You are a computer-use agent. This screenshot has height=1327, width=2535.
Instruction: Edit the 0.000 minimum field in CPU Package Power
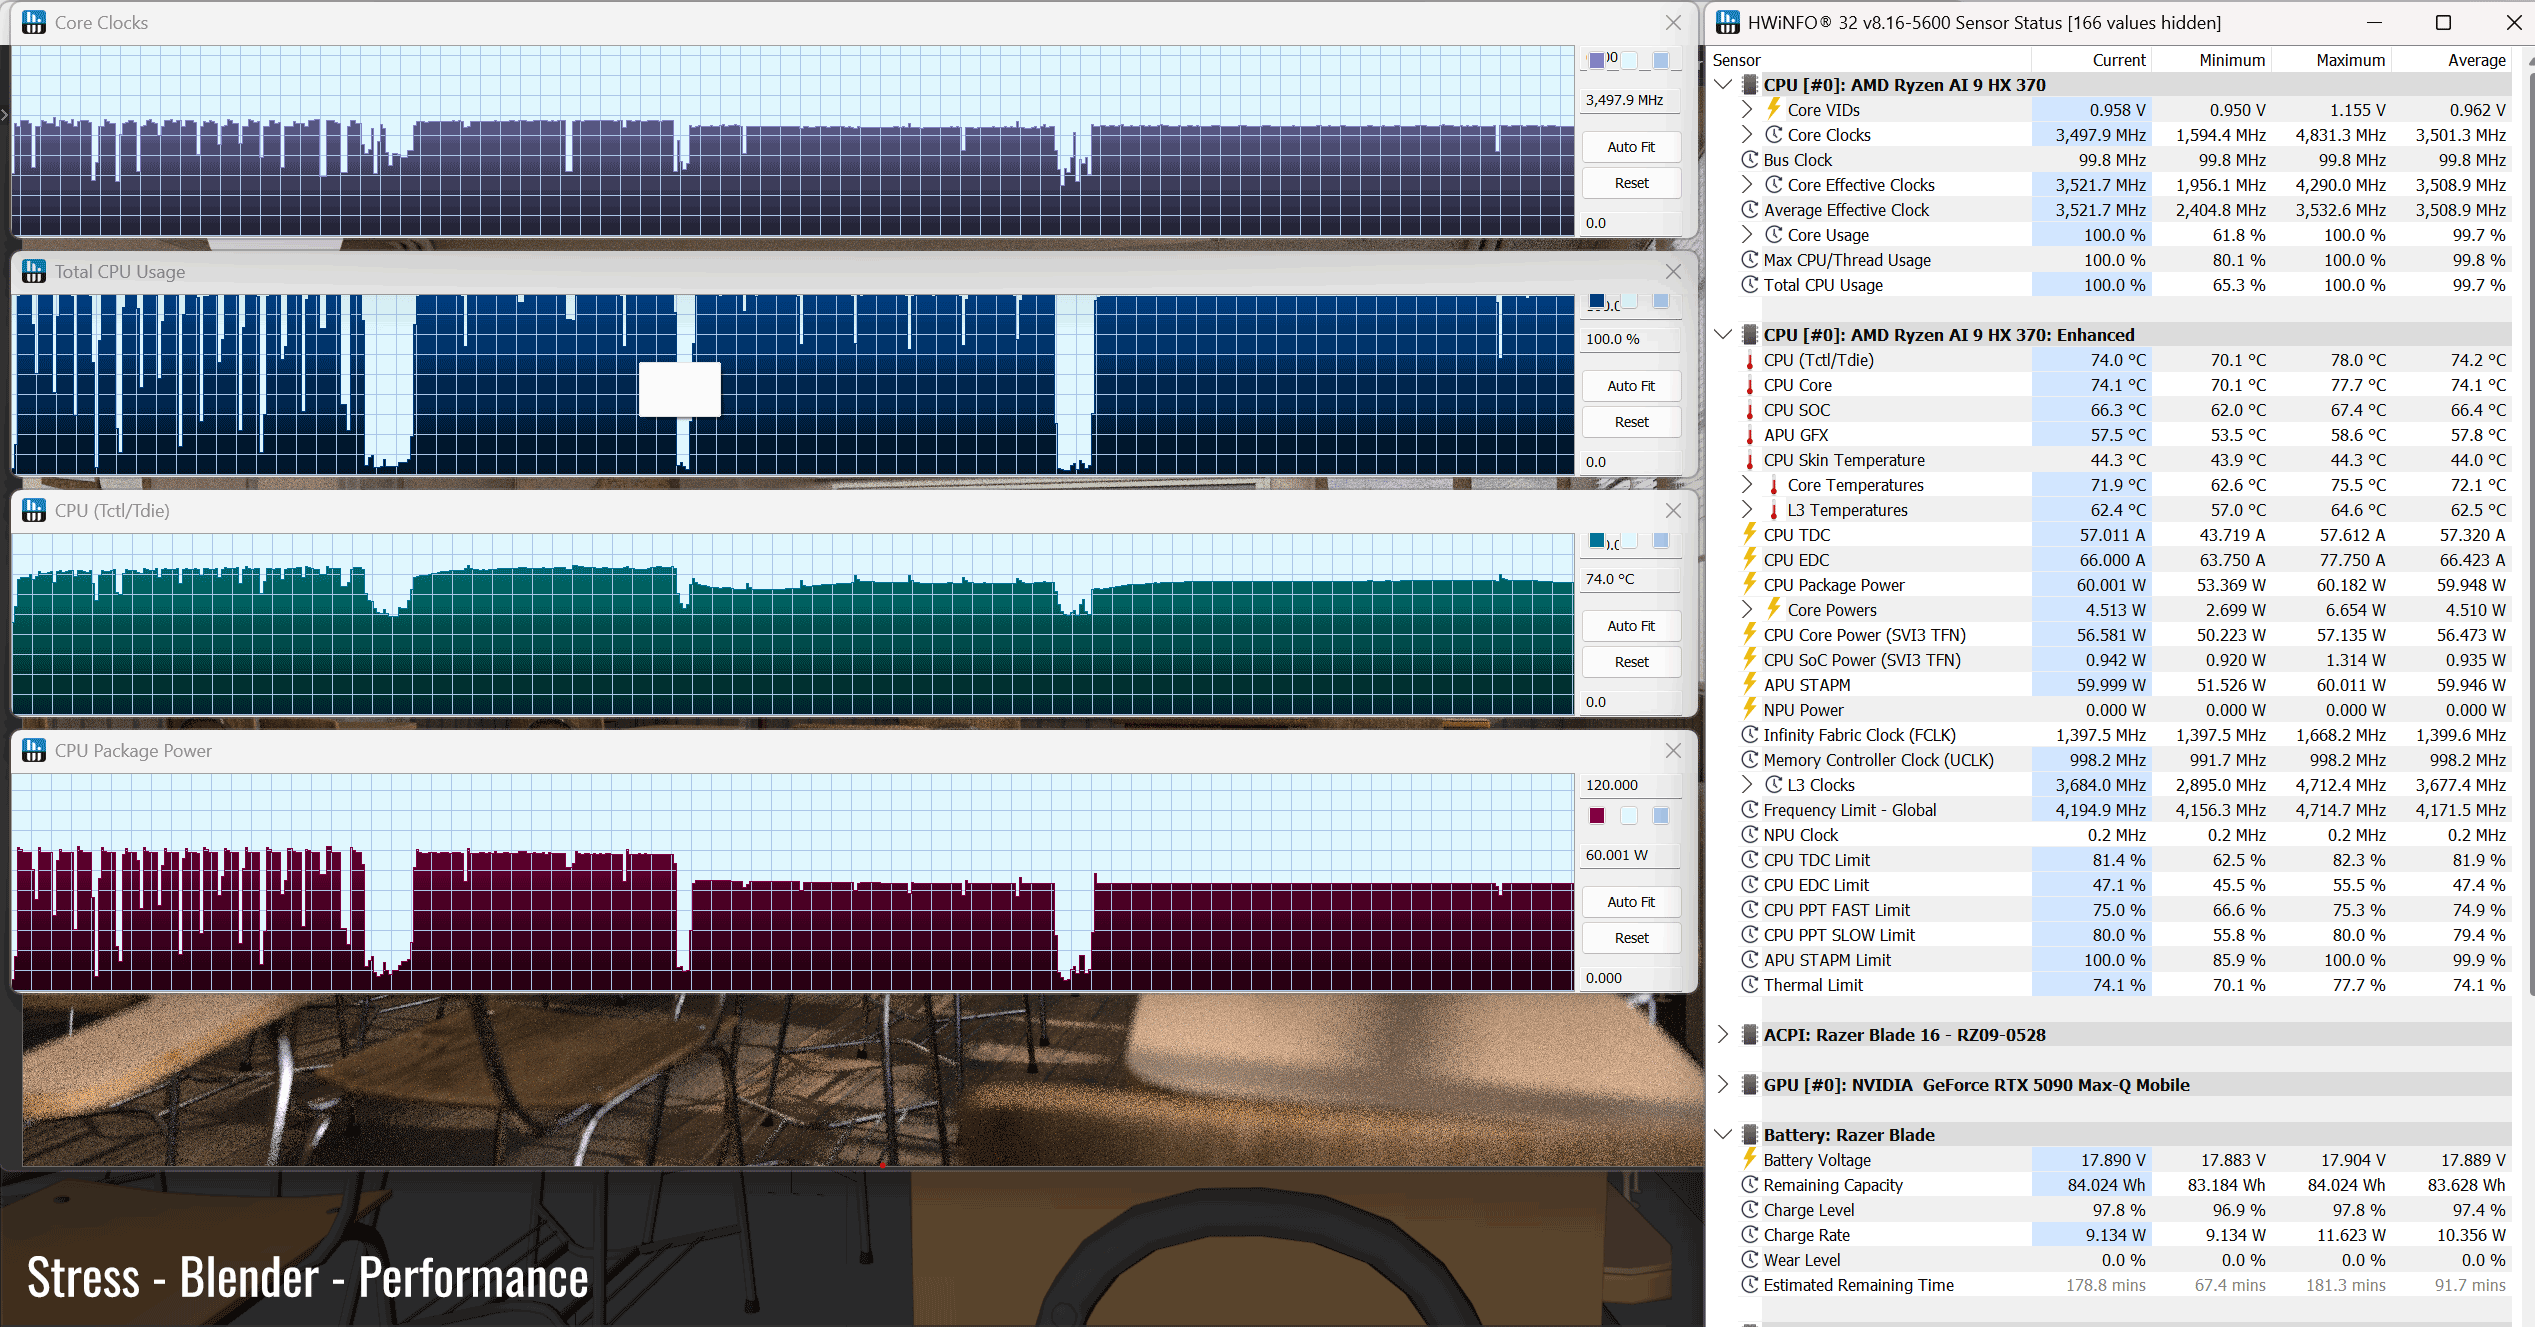tap(1630, 978)
